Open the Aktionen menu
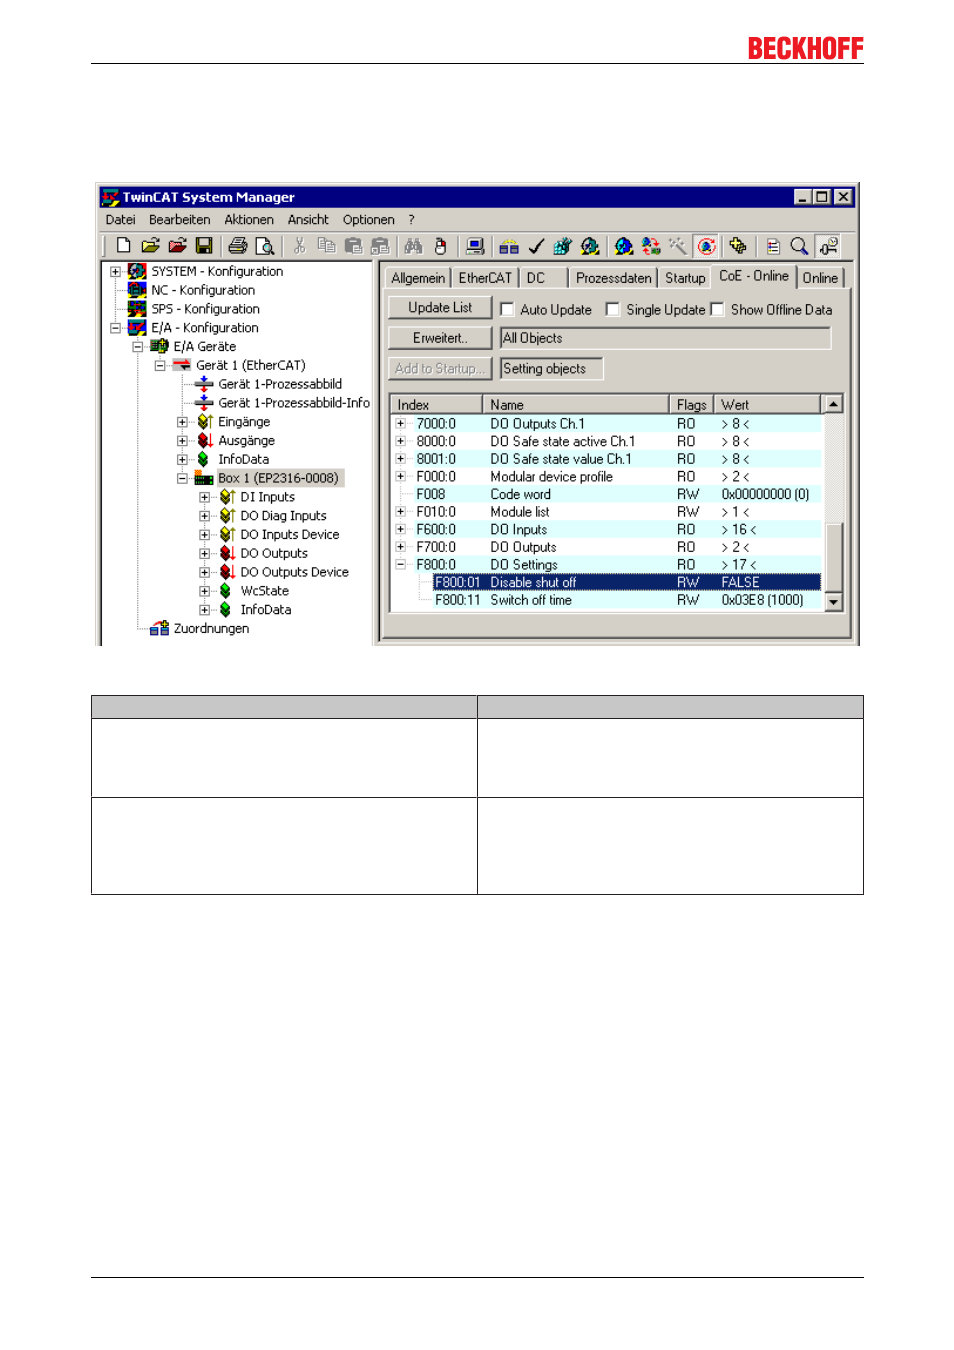This screenshot has height=1350, width=954. [248, 220]
